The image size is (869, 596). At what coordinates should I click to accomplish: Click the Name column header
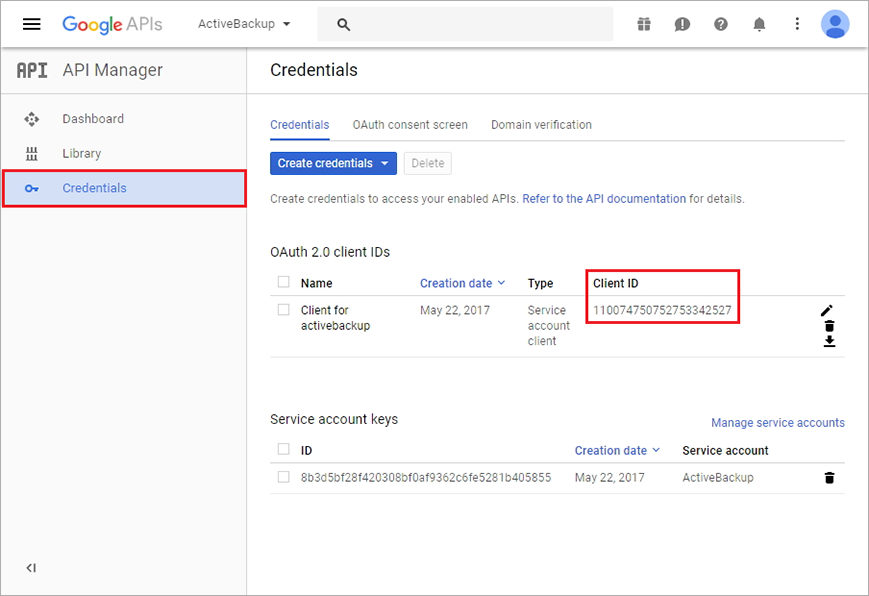click(316, 283)
